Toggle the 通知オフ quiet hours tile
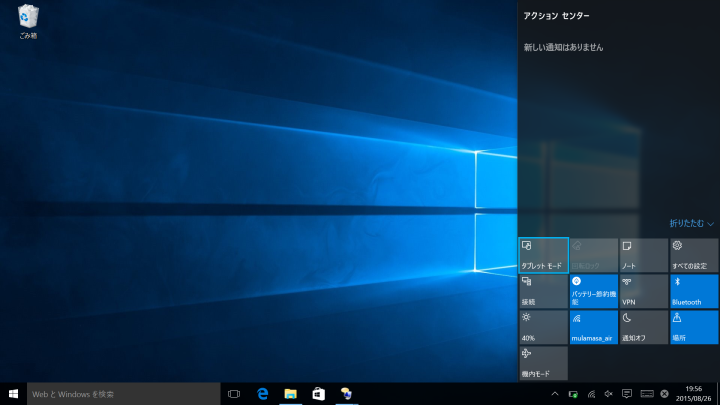Viewport: 720px width, 405px height. [x=643, y=327]
